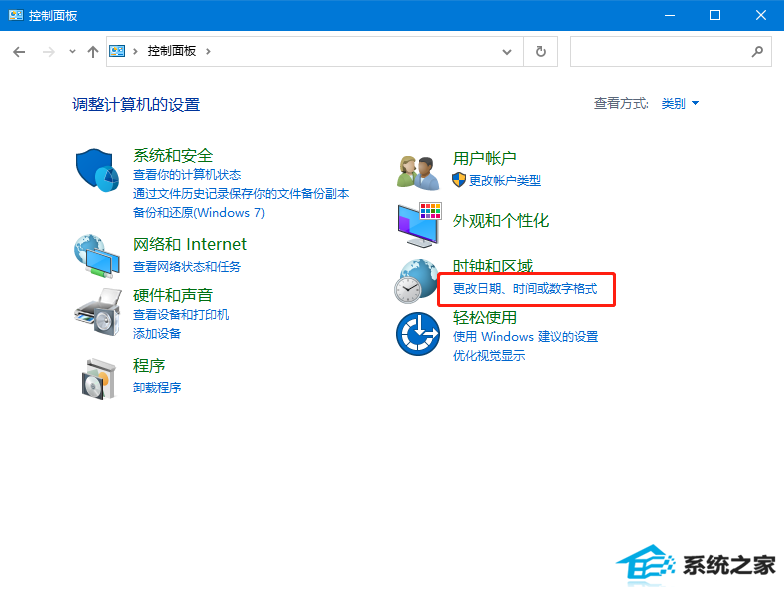This screenshot has height=592, width=784.
Task: Expand the chevron before 控制面板 in the address bar
Action: pyautogui.click(x=135, y=51)
